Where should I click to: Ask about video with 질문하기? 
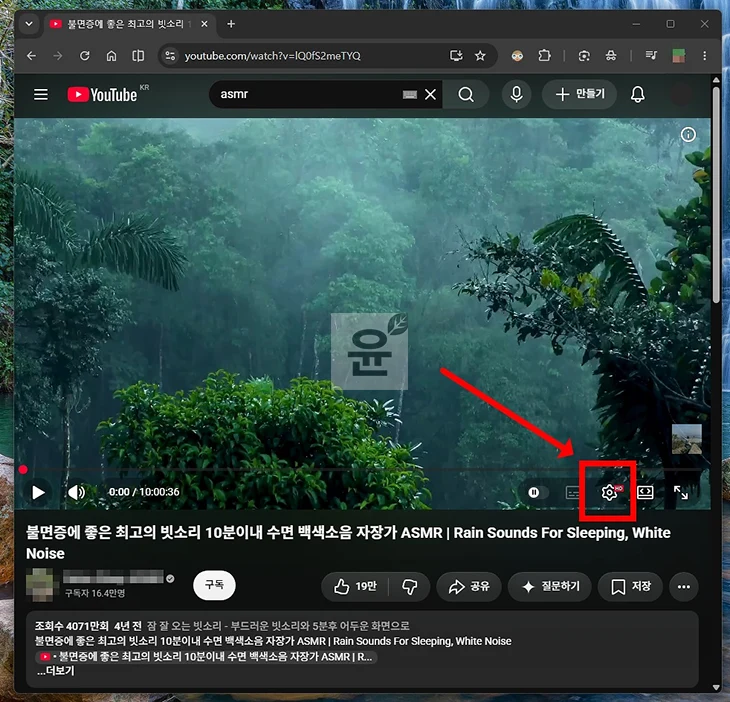(x=550, y=587)
